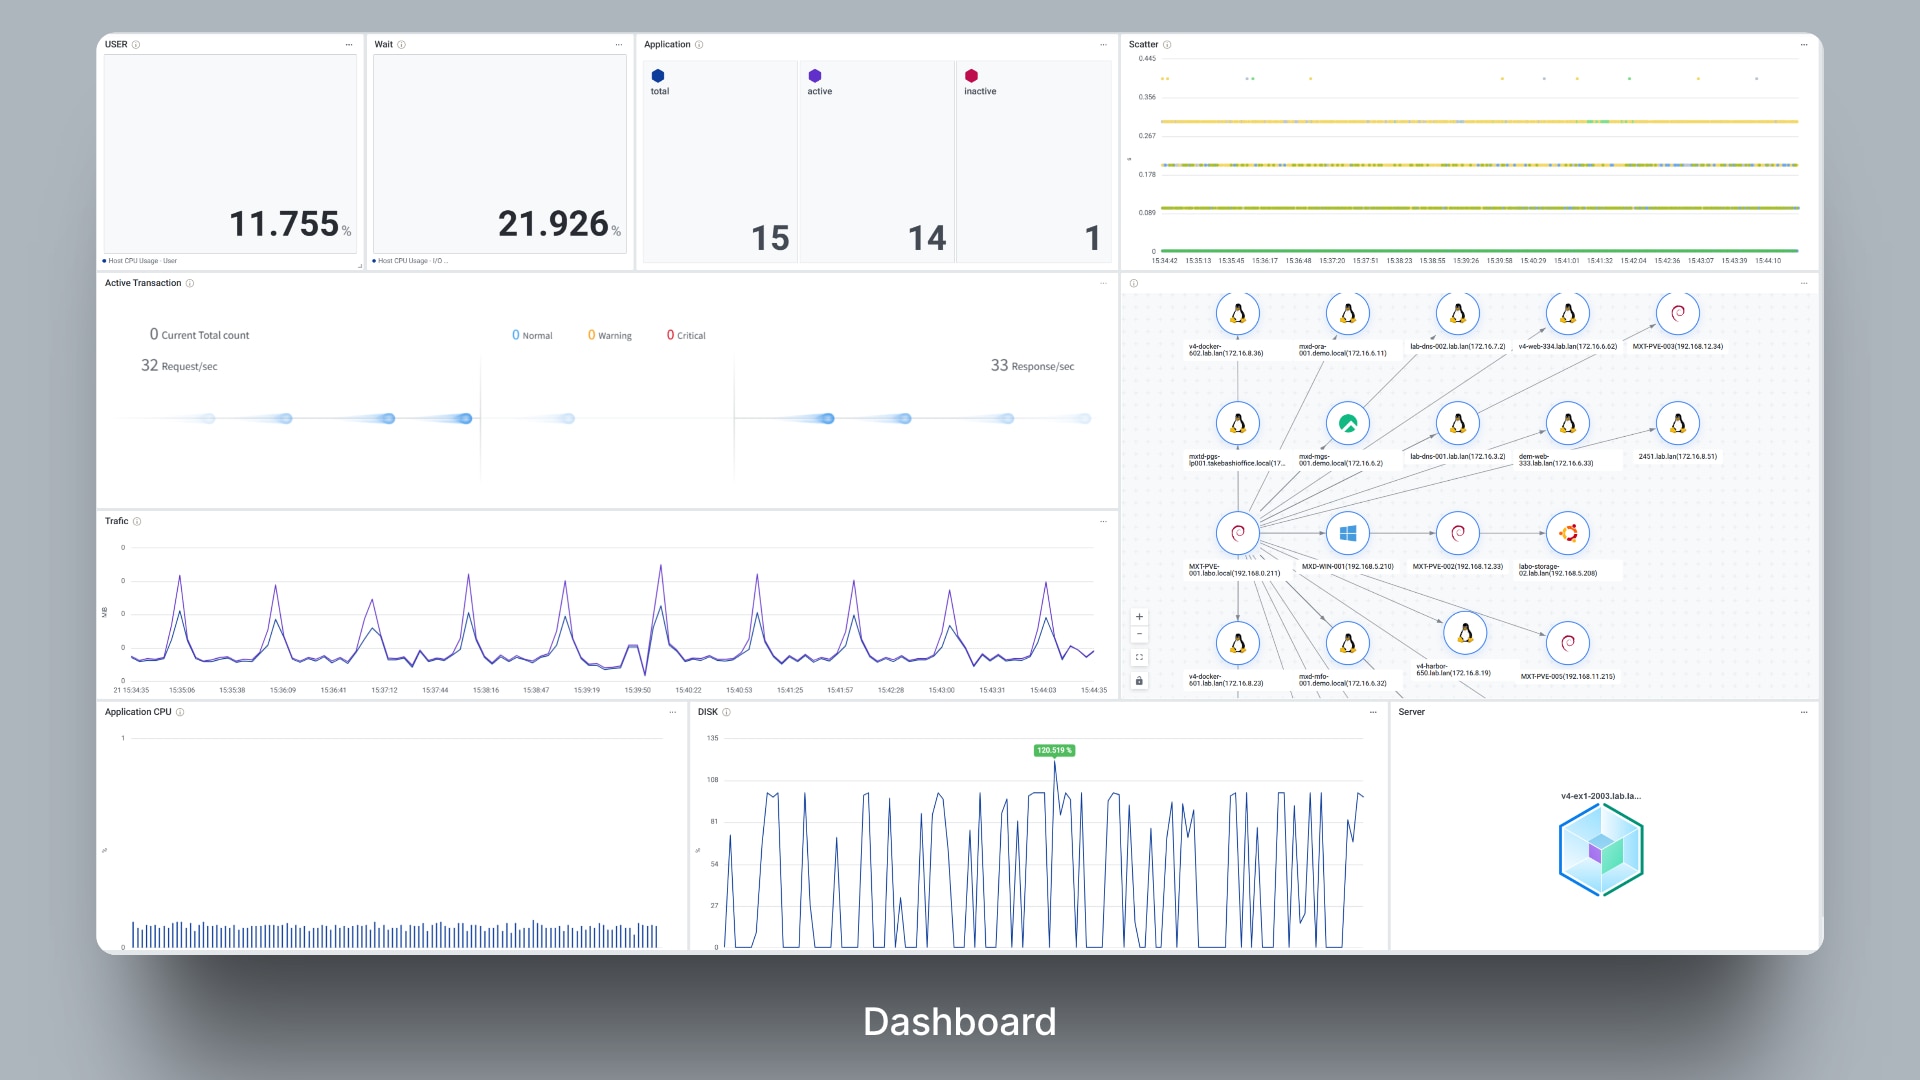Select the MXT-PVE-001 Debian hub node
The image size is (1920, 1080).
click(x=1237, y=533)
